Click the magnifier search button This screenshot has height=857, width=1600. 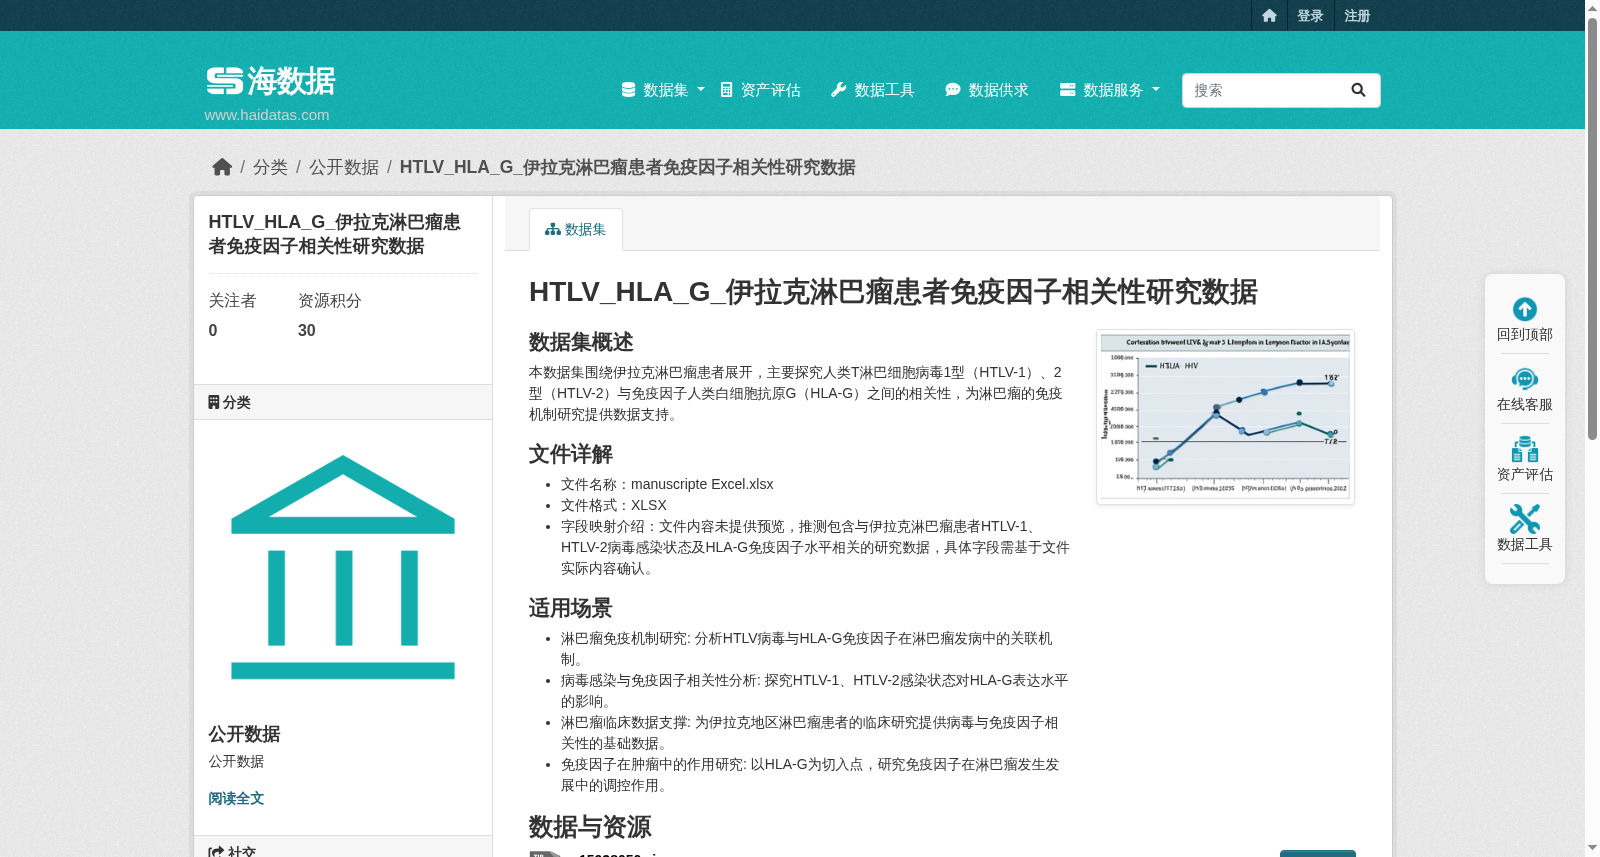click(x=1358, y=90)
